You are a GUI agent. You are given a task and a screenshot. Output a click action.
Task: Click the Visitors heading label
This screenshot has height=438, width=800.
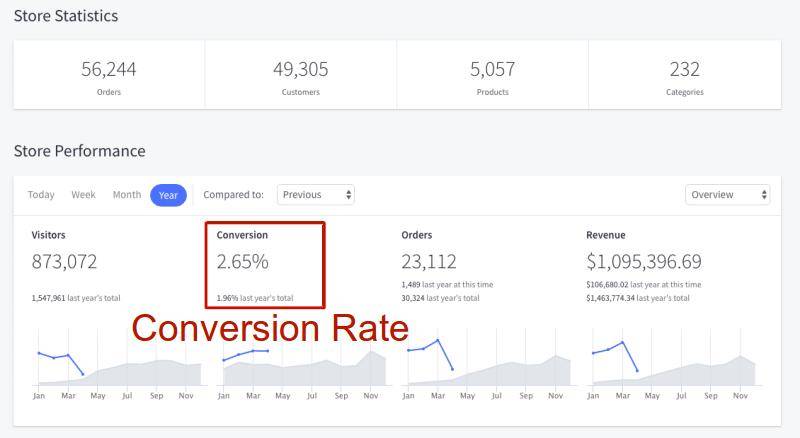[48, 235]
